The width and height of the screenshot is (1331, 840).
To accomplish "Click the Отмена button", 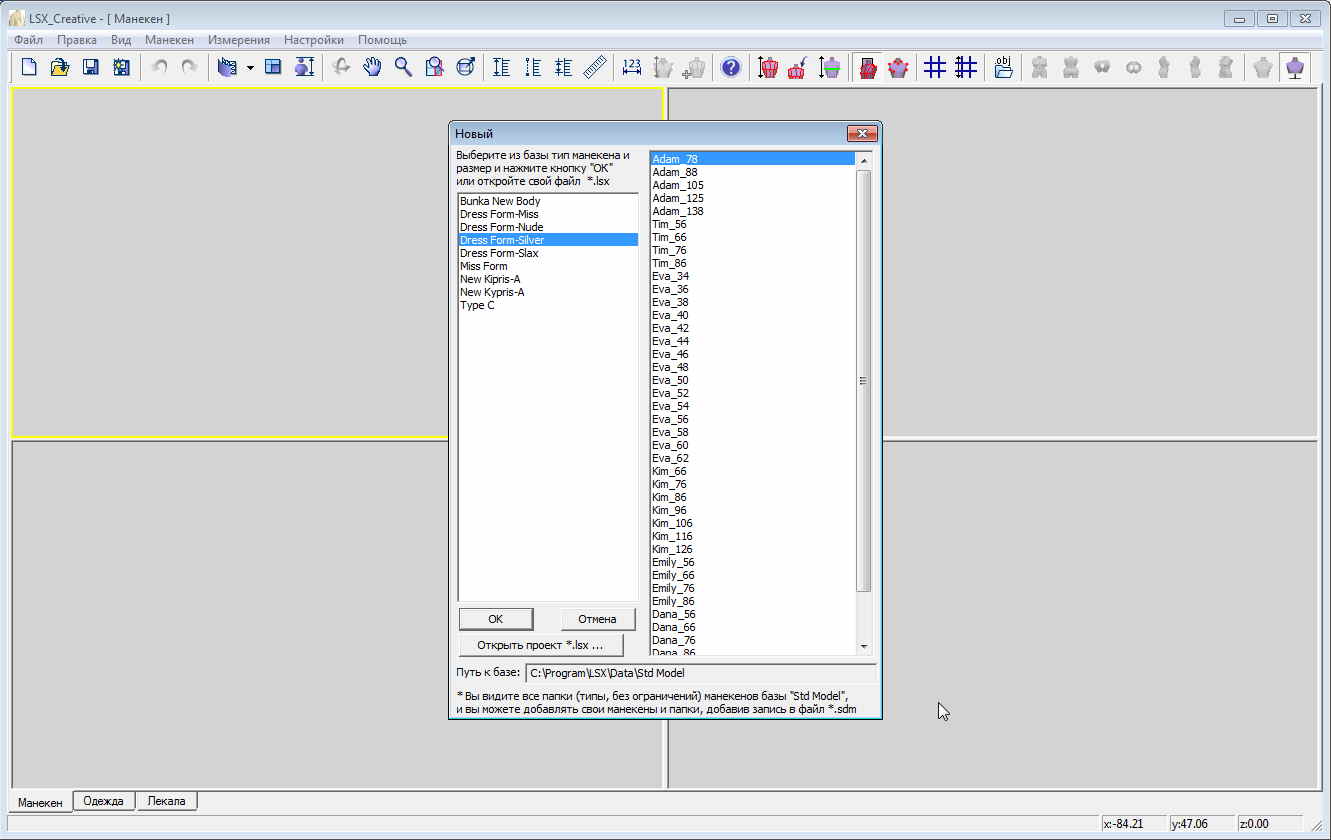I will [597, 619].
